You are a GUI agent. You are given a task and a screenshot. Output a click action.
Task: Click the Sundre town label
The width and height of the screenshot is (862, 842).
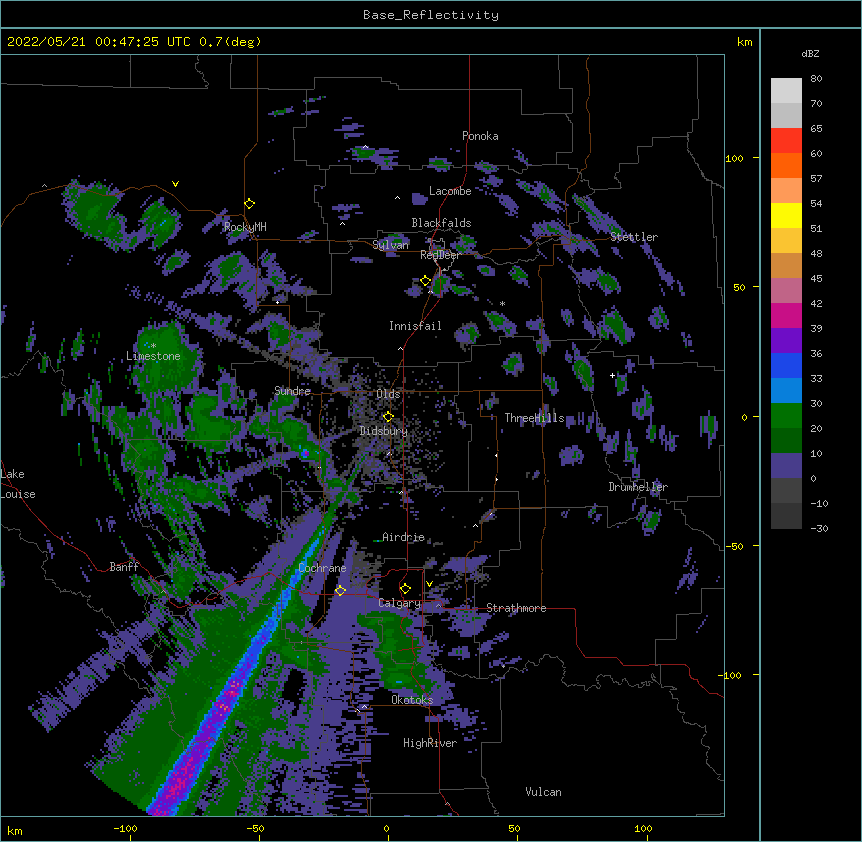(292, 391)
